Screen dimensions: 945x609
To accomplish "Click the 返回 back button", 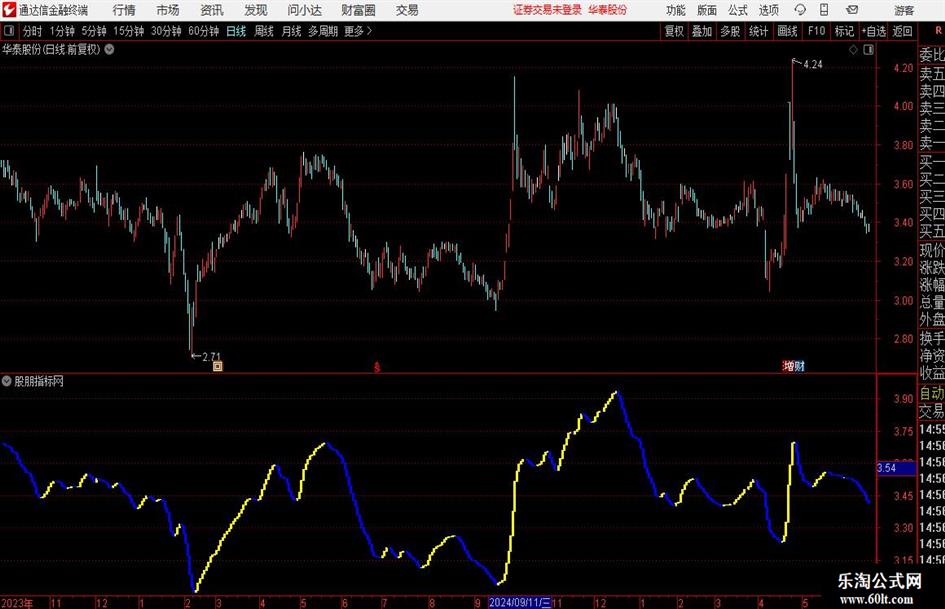I will [x=902, y=31].
